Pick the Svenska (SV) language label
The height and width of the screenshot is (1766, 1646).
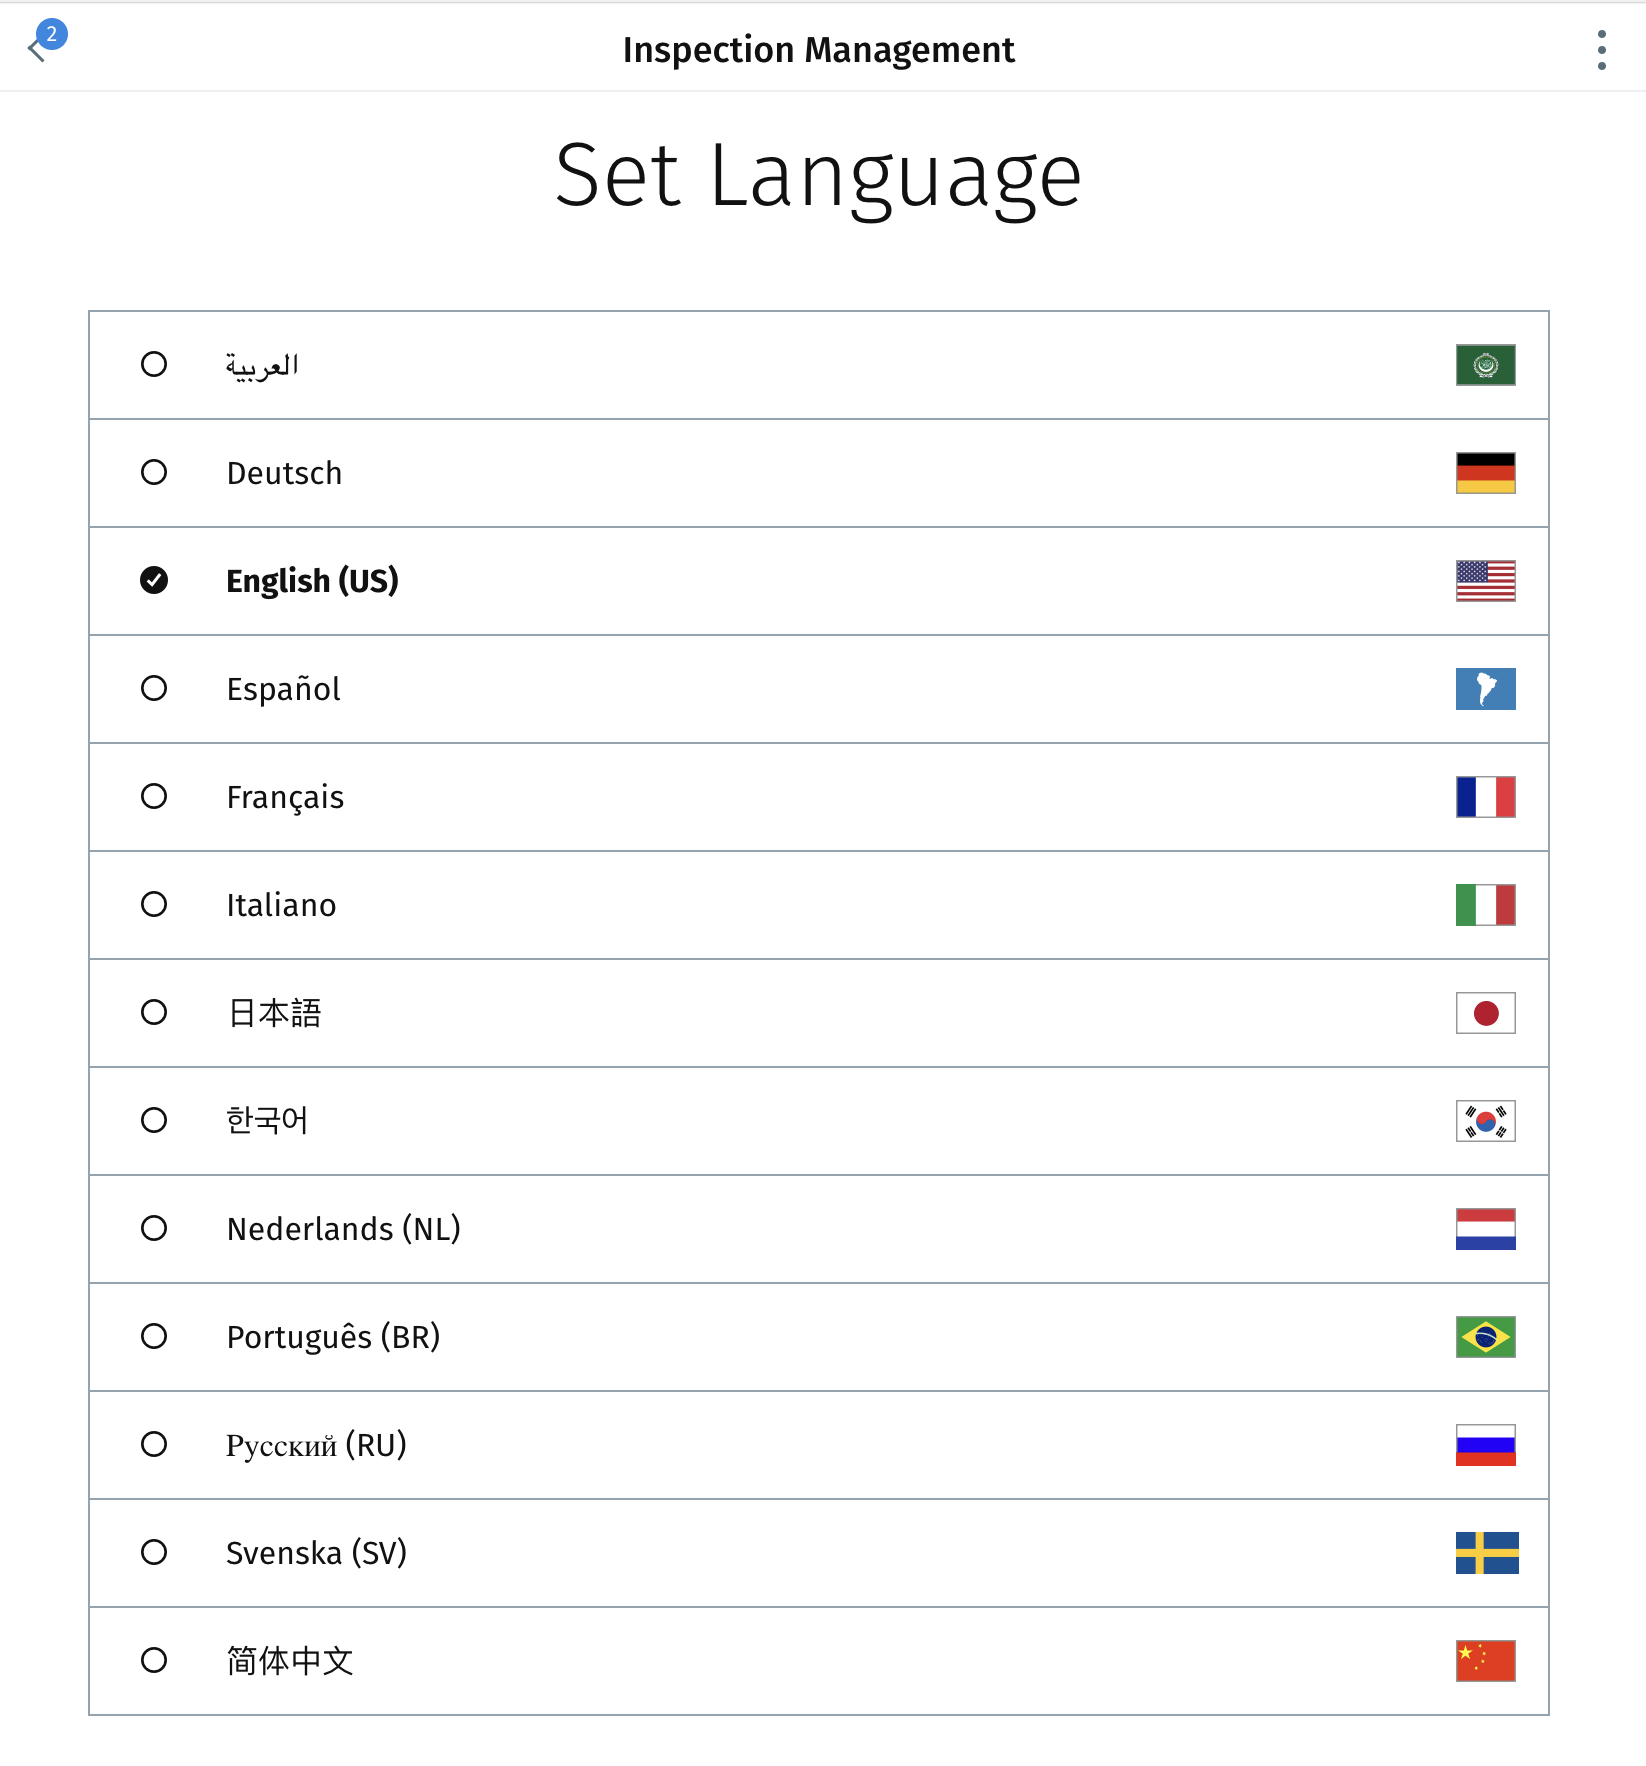click(x=316, y=1553)
